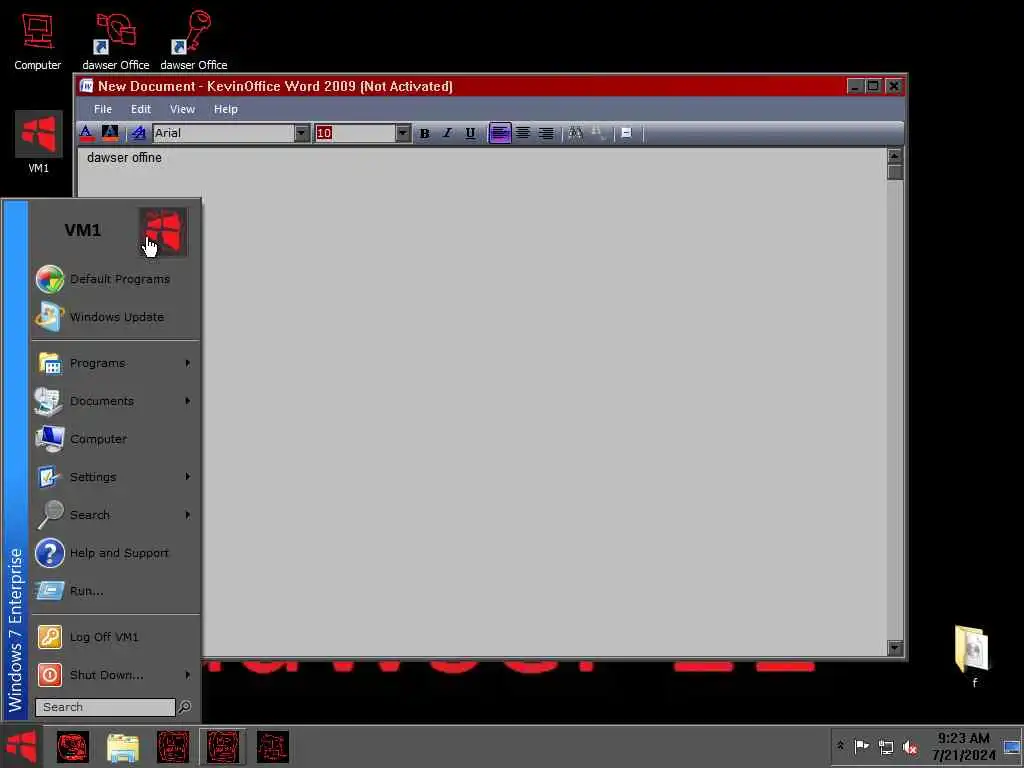
Task: Select align left in the toolbar
Action: [x=500, y=133]
